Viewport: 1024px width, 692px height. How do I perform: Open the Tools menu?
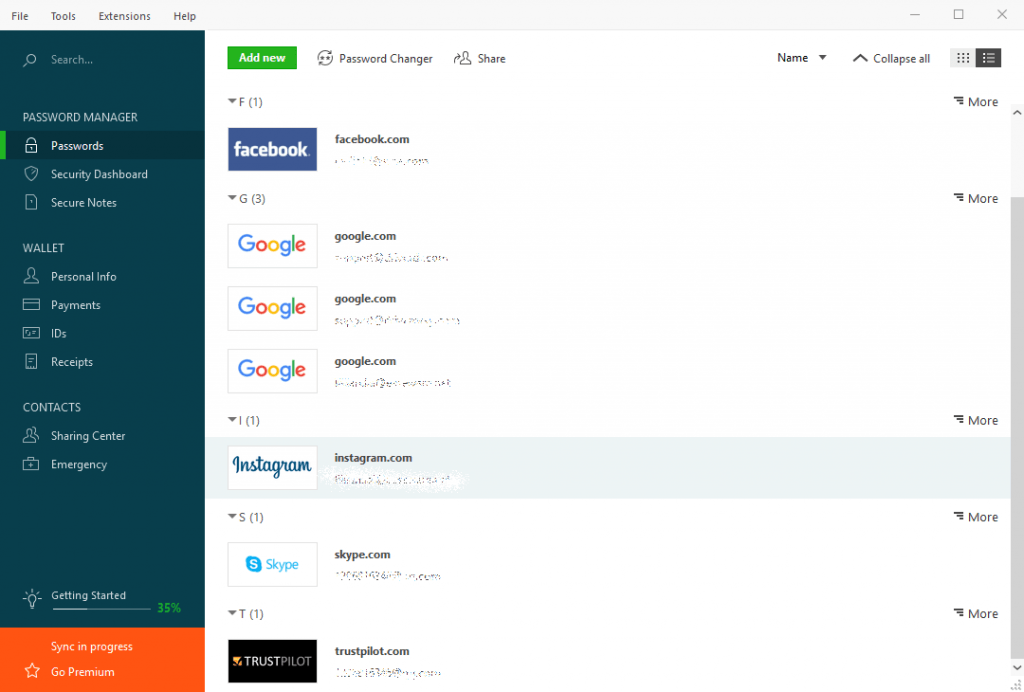tap(63, 16)
